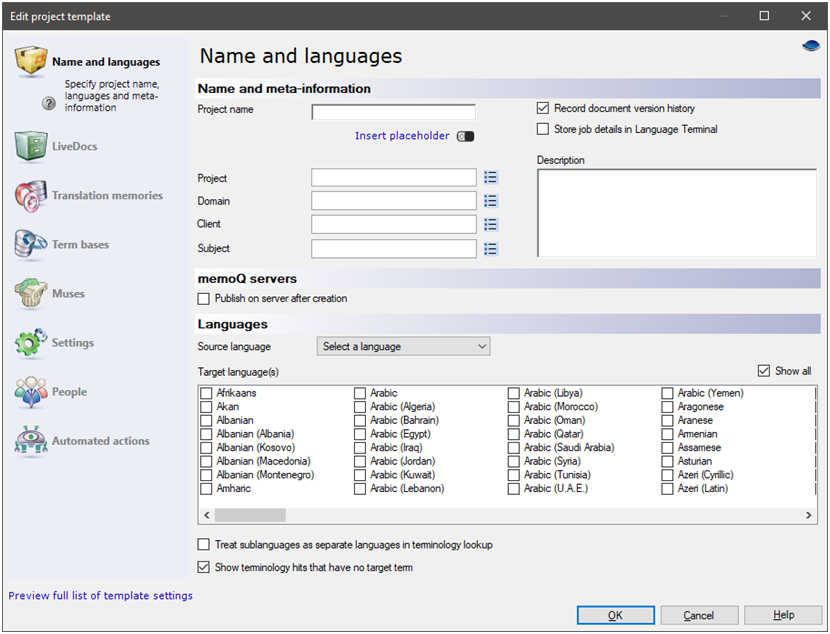Check the Albanian (Kosovo) language box
Screen dimensions: 830x634
(206, 448)
